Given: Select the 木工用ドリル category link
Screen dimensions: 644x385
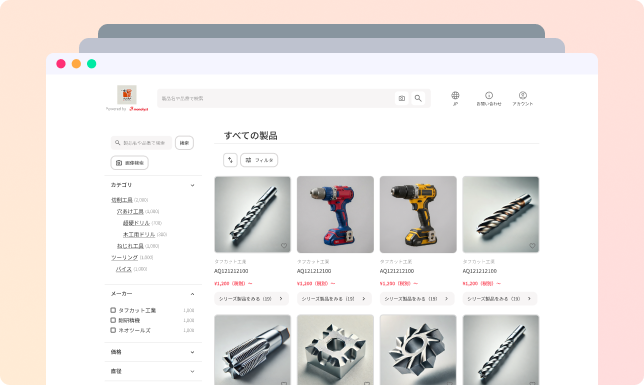Looking at the screenshot, I should click(x=139, y=235).
